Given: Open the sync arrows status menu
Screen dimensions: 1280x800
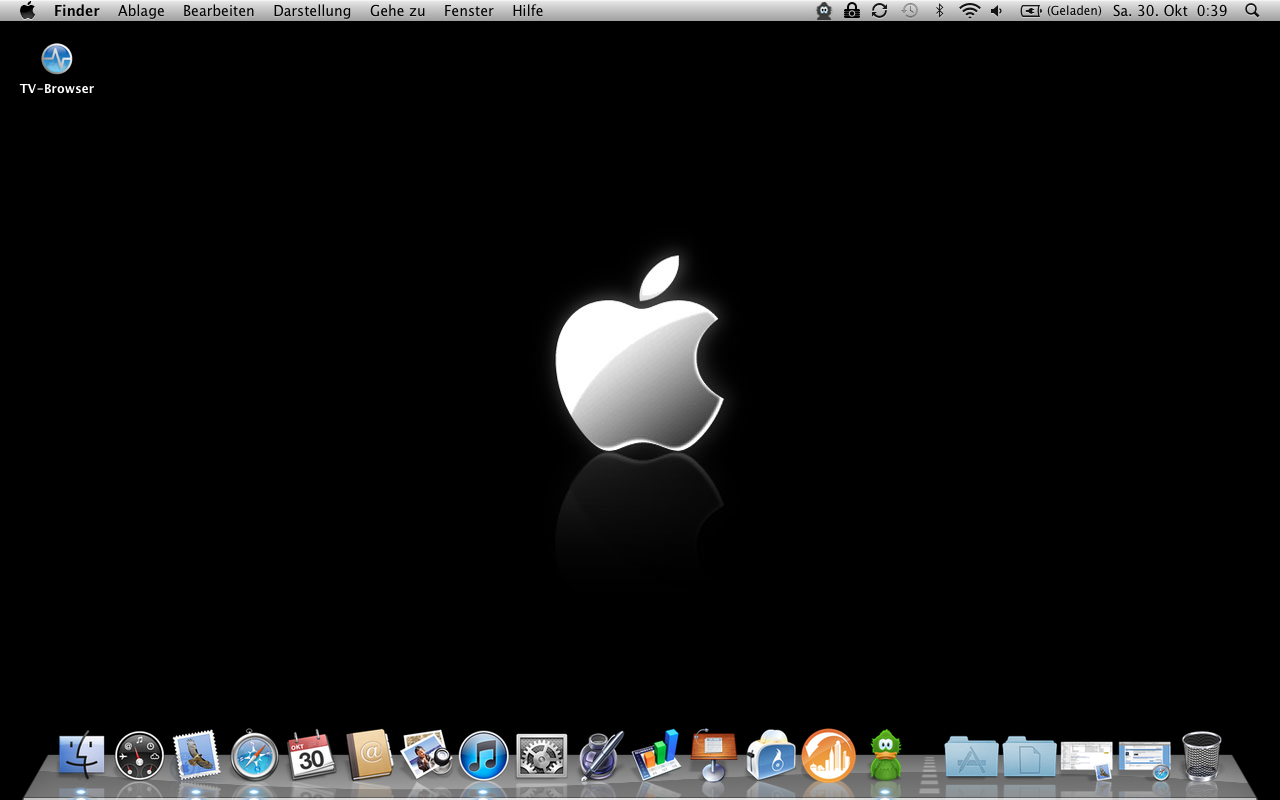Looking at the screenshot, I should tap(880, 11).
